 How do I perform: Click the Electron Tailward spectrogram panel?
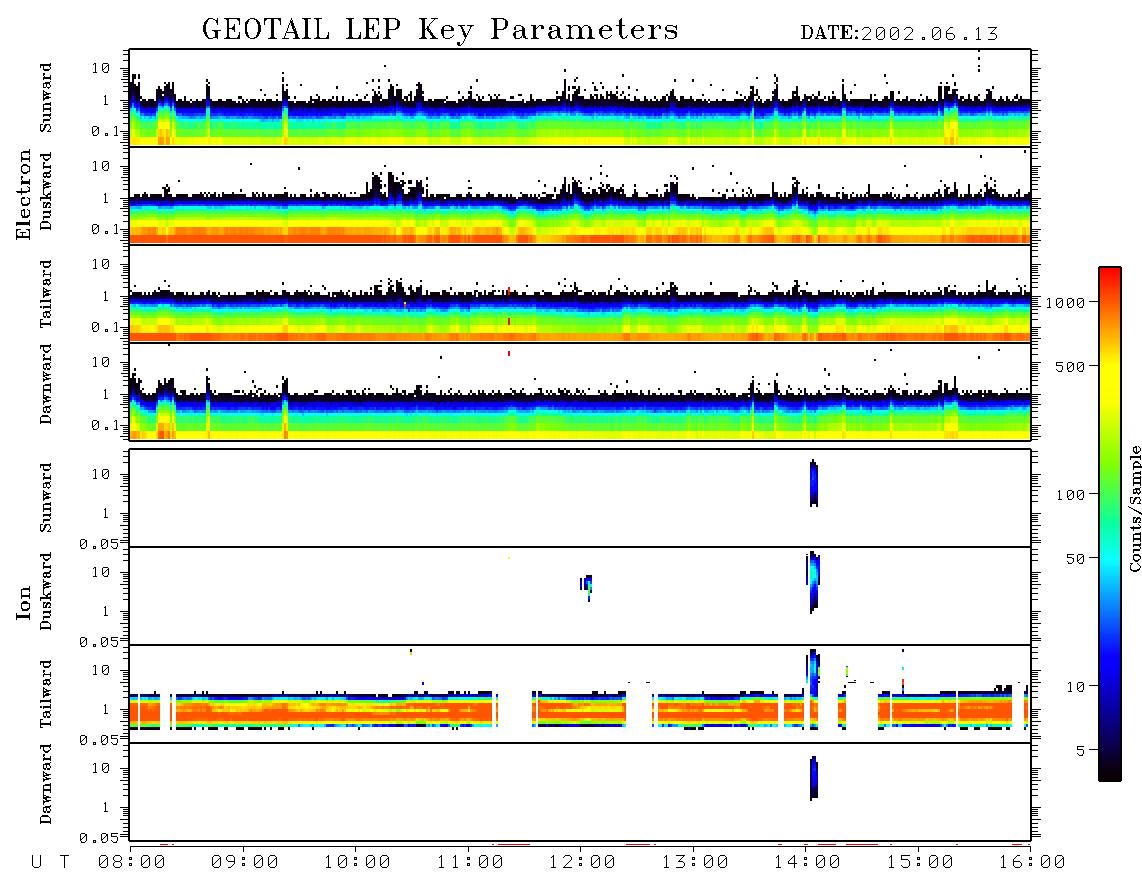(x=580, y=294)
